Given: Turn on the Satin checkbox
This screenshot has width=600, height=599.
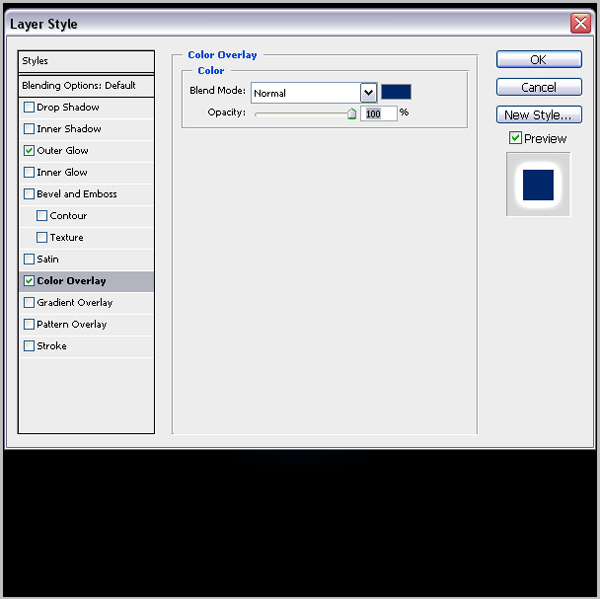Looking at the screenshot, I should pyautogui.click(x=29, y=259).
